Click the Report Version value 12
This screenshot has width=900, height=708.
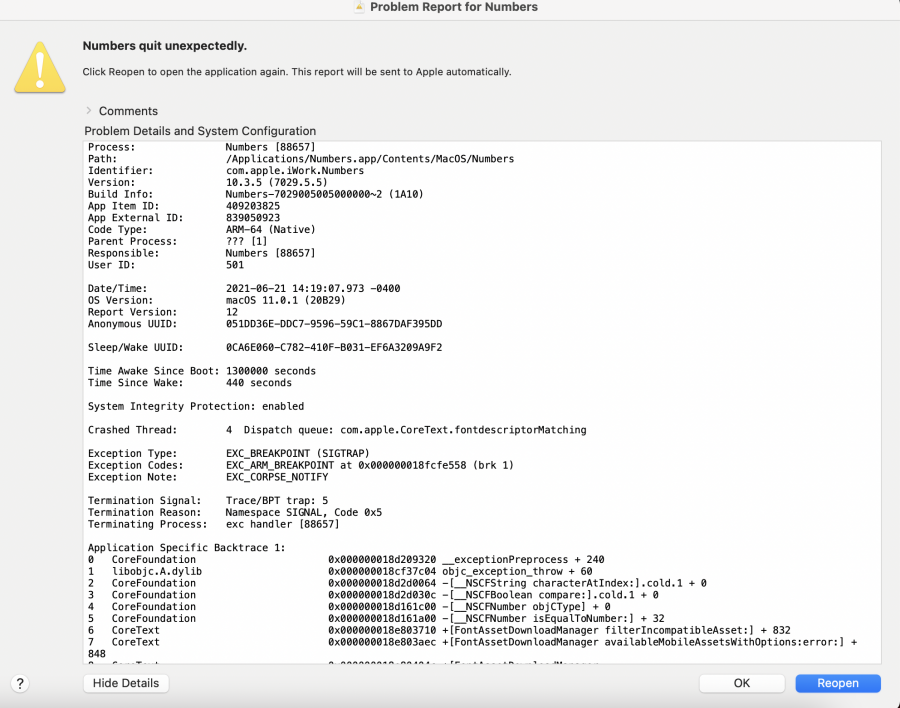tap(232, 312)
